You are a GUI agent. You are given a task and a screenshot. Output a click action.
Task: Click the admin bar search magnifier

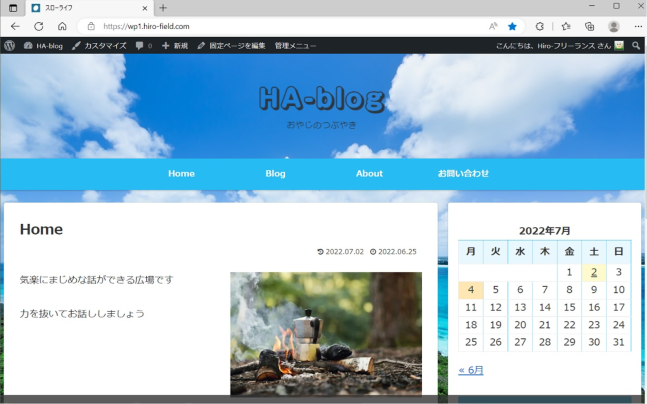pos(636,46)
